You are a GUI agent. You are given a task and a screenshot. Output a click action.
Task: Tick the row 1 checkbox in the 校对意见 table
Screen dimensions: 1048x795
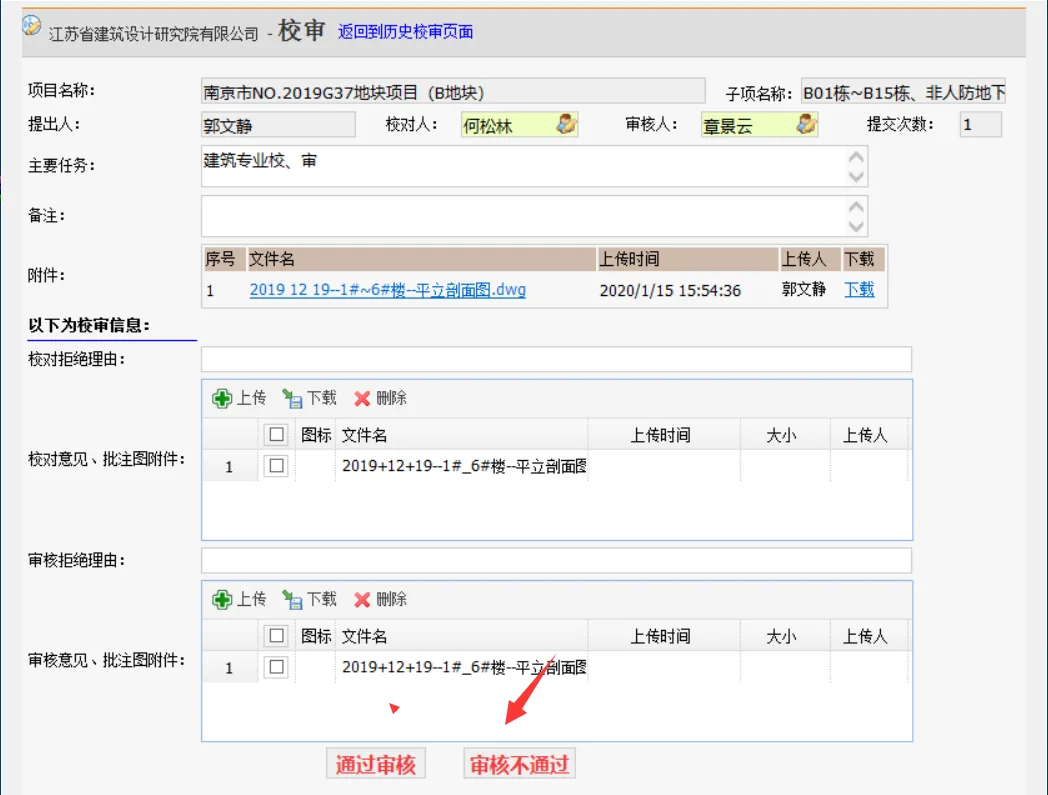pyautogui.click(x=276, y=465)
